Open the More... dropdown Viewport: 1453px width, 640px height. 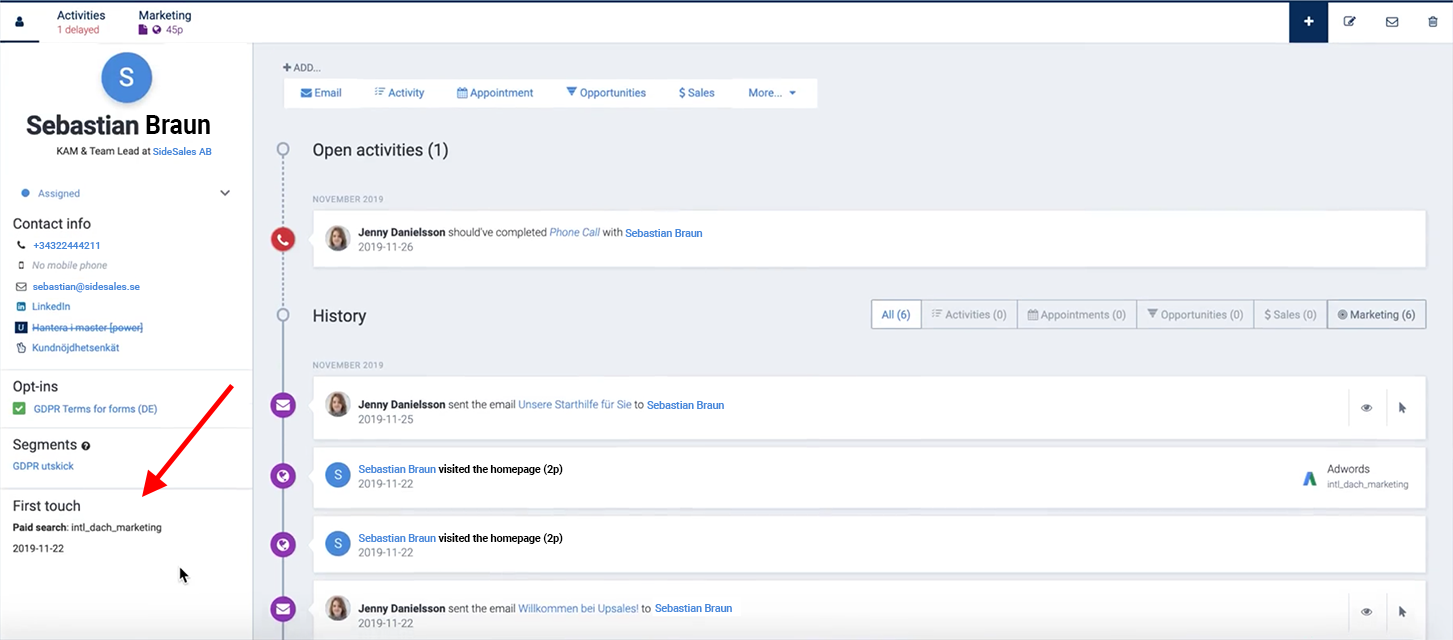tap(772, 93)
